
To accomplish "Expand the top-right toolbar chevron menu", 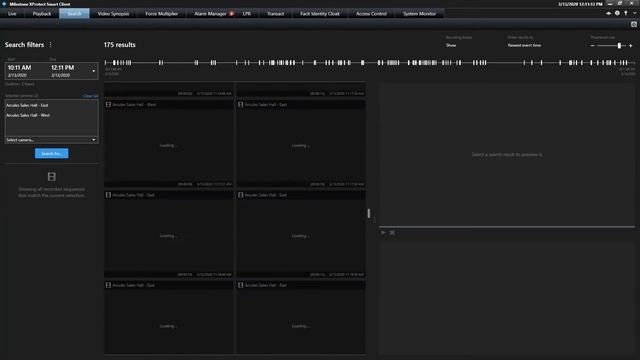I will coord(635,13).
